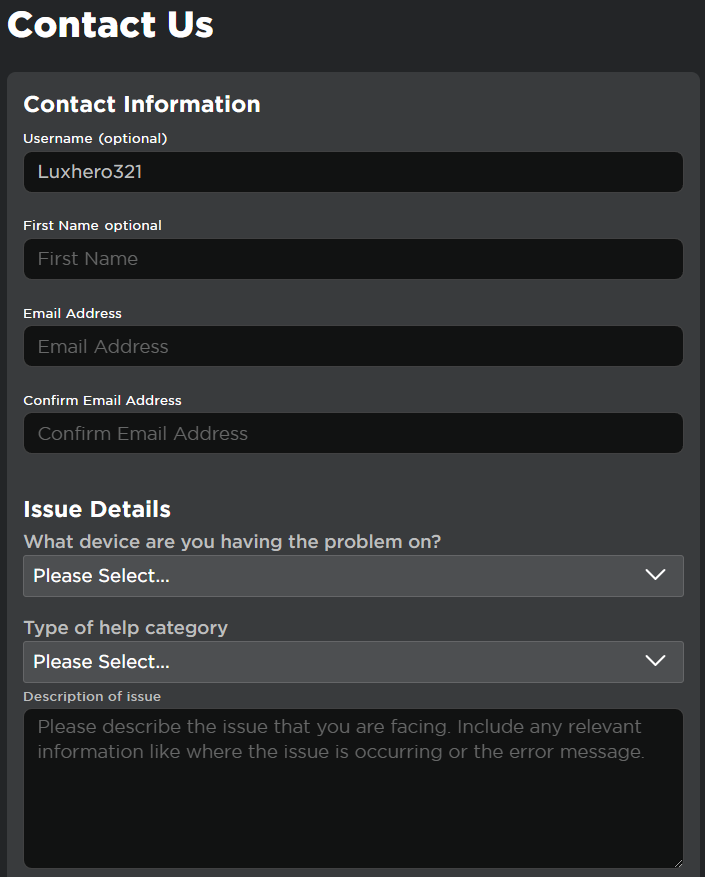Click the "What device are you having the problem on?" label
705x877 pixels.
tap(232, 542)
